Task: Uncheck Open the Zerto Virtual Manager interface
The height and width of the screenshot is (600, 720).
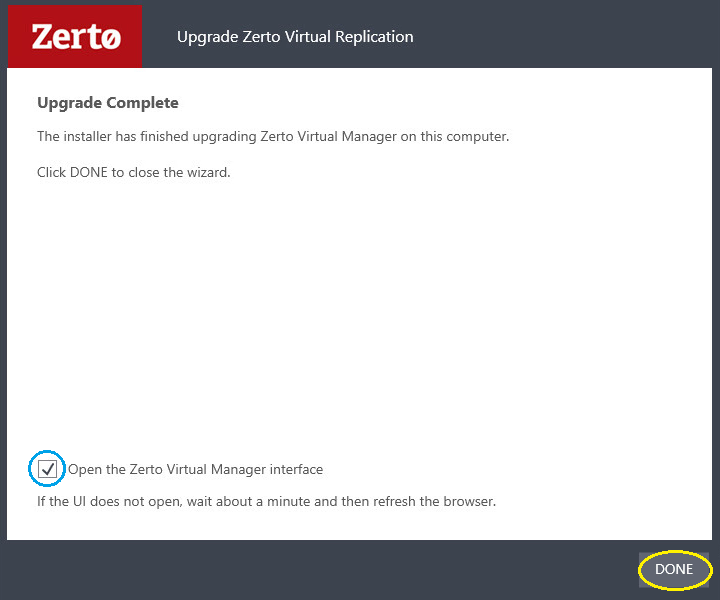Action: [x=47, y=469]
